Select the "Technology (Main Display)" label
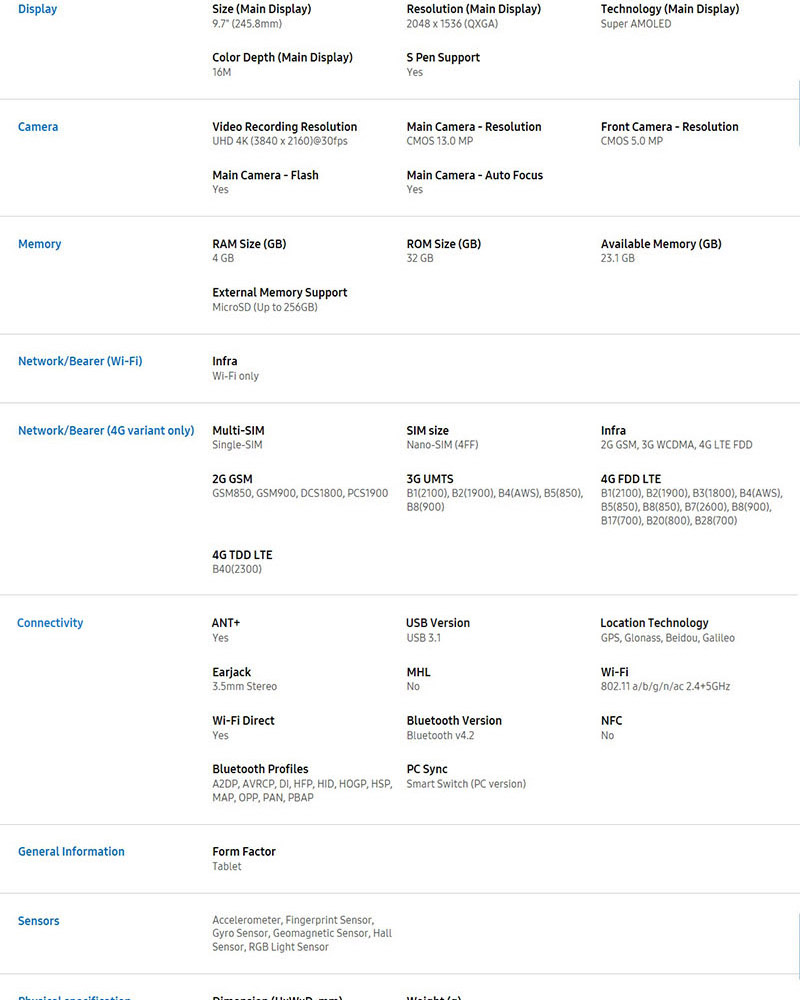 point(670,9)
